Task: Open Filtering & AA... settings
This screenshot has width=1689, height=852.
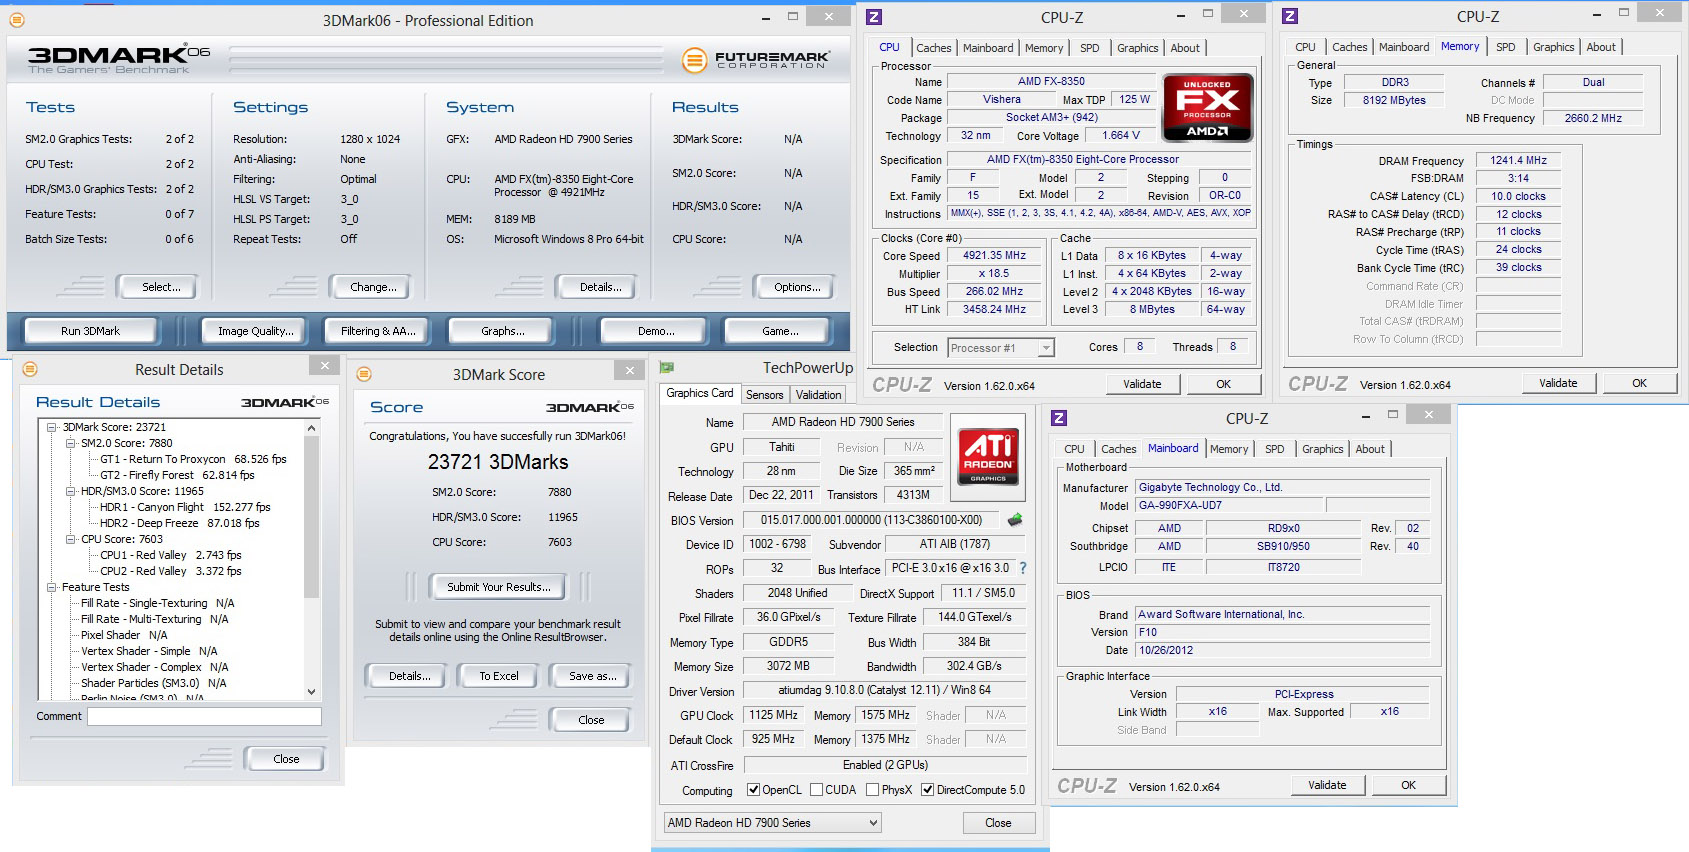Action: coord(378,331)
